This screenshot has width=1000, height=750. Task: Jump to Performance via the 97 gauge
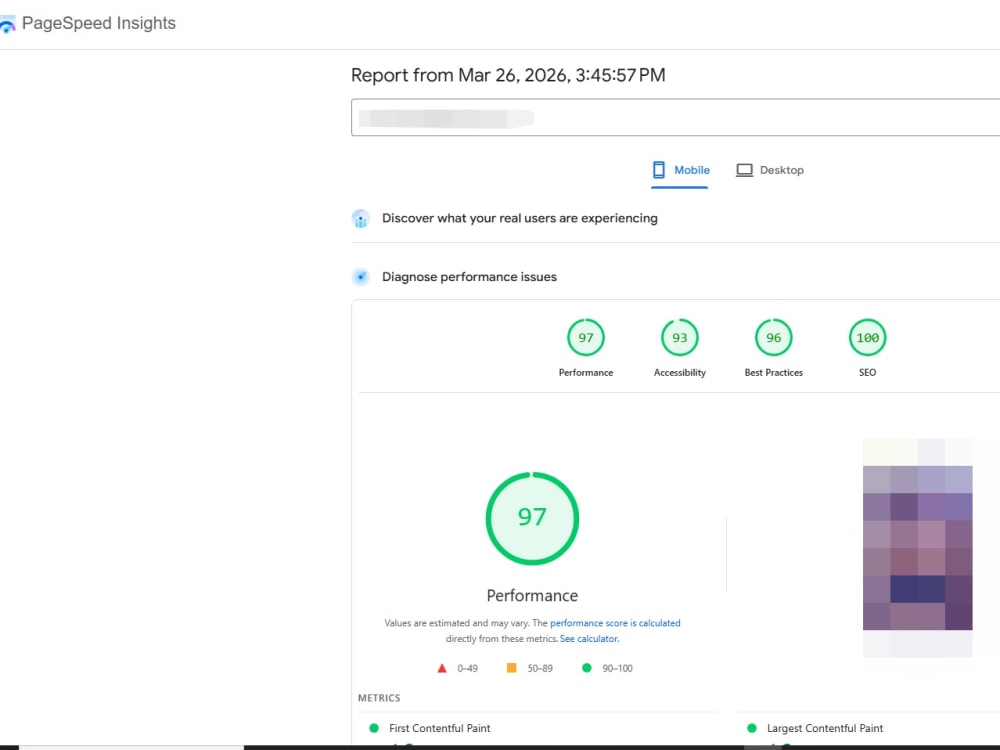585,337
